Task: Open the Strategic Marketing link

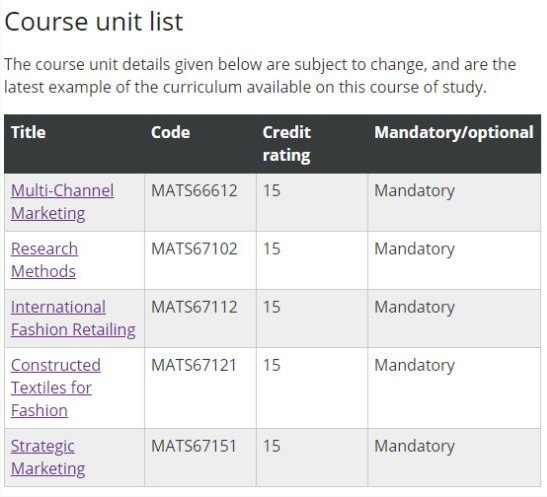Action: pyautogui.click(x=48, y=457)
